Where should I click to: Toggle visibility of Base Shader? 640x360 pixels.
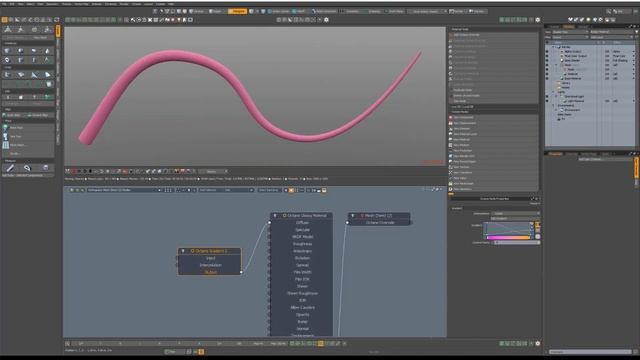tap(547, 60)
